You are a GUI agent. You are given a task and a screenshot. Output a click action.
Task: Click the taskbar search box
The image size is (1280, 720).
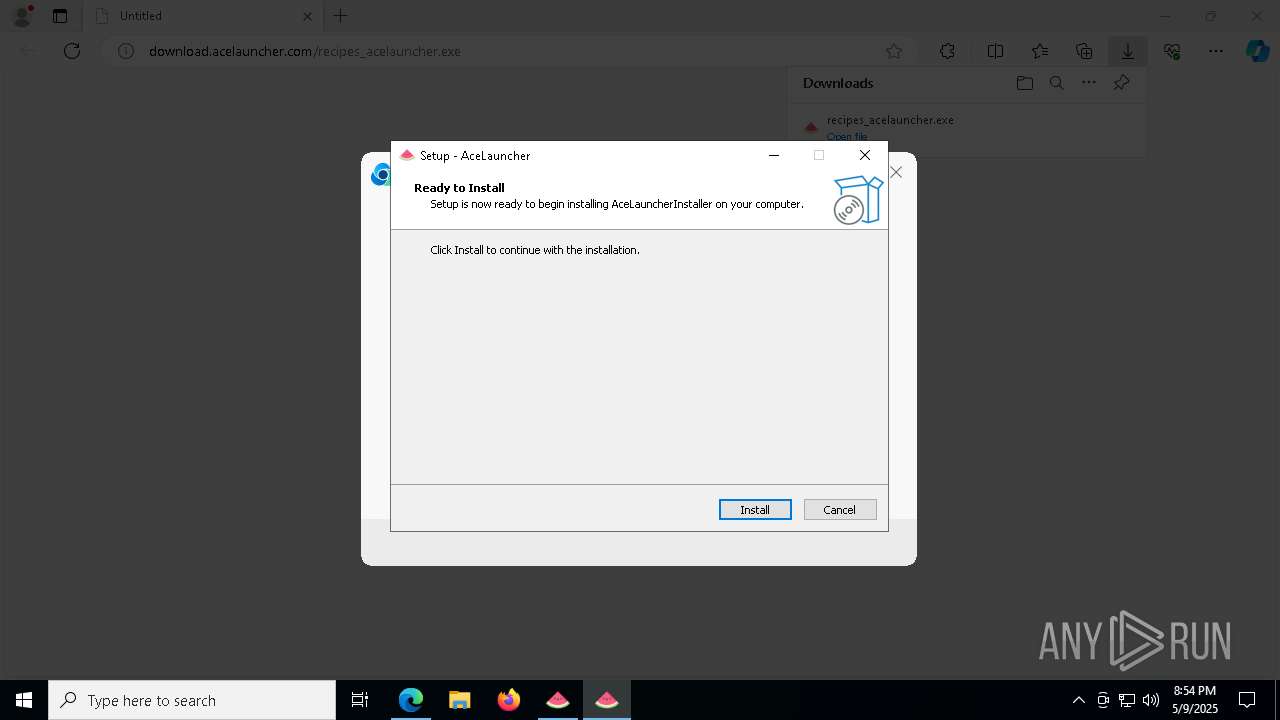[x=192, y=700]
